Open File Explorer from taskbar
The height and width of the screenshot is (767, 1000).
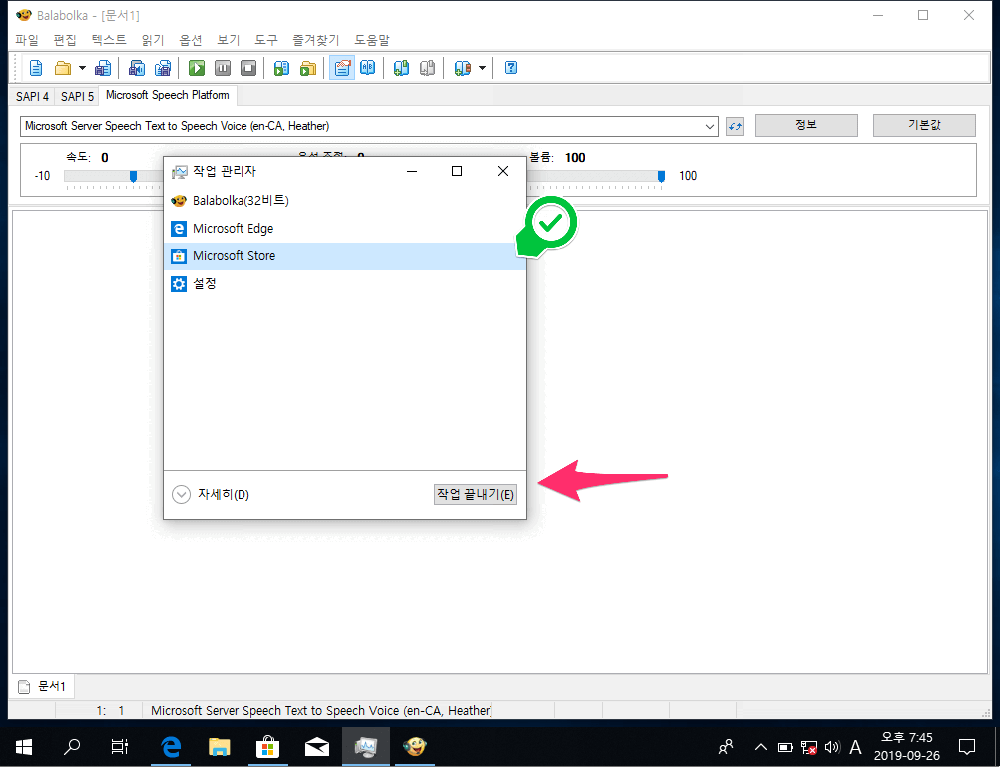pos(219,746)
